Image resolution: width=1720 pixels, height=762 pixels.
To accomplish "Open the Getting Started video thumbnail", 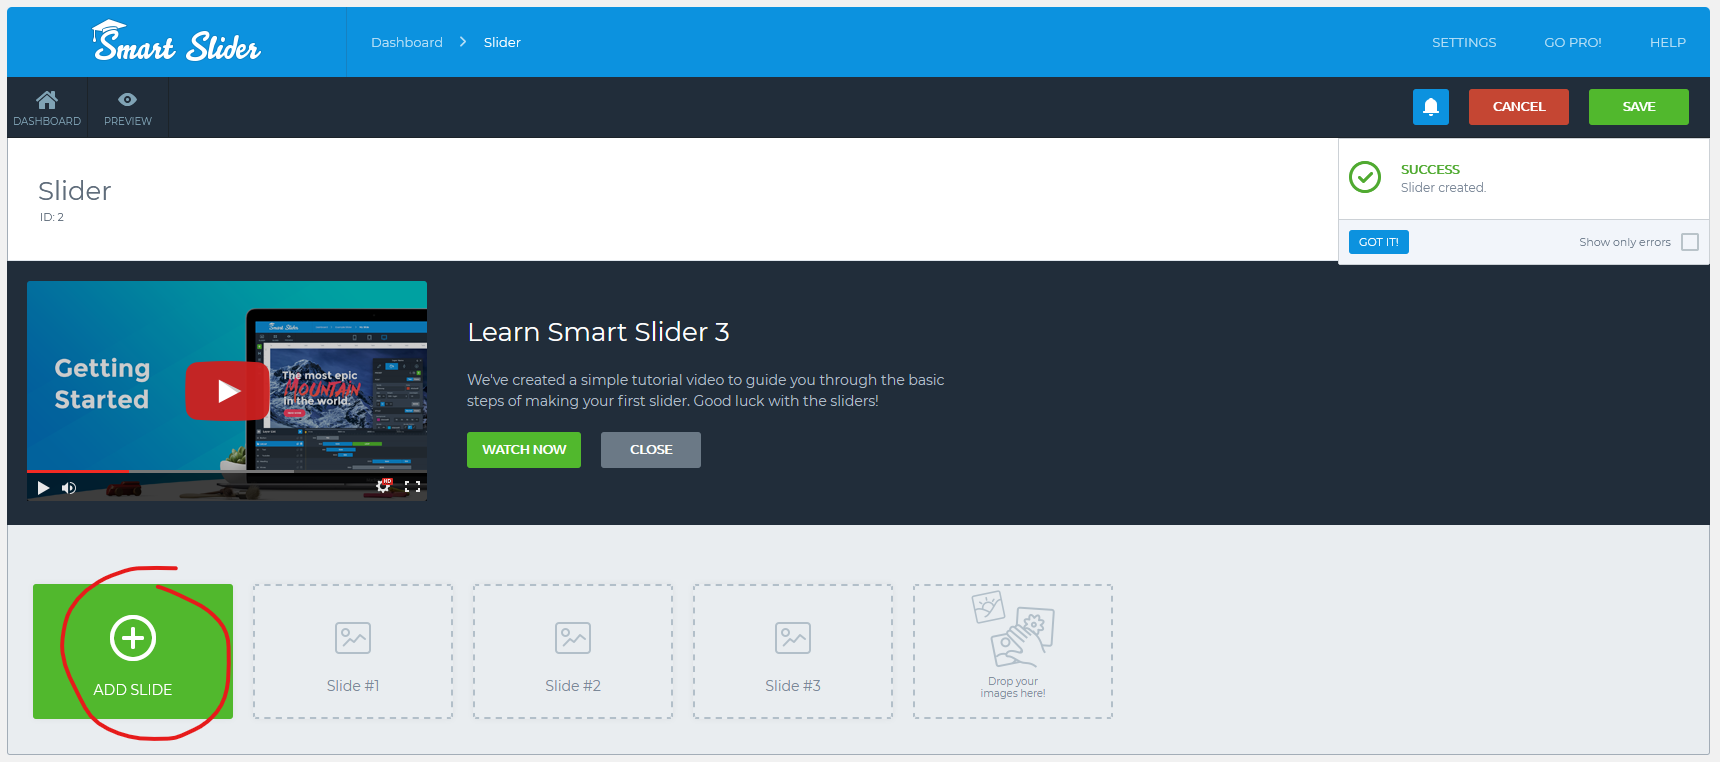I will [x=227, y=391].
